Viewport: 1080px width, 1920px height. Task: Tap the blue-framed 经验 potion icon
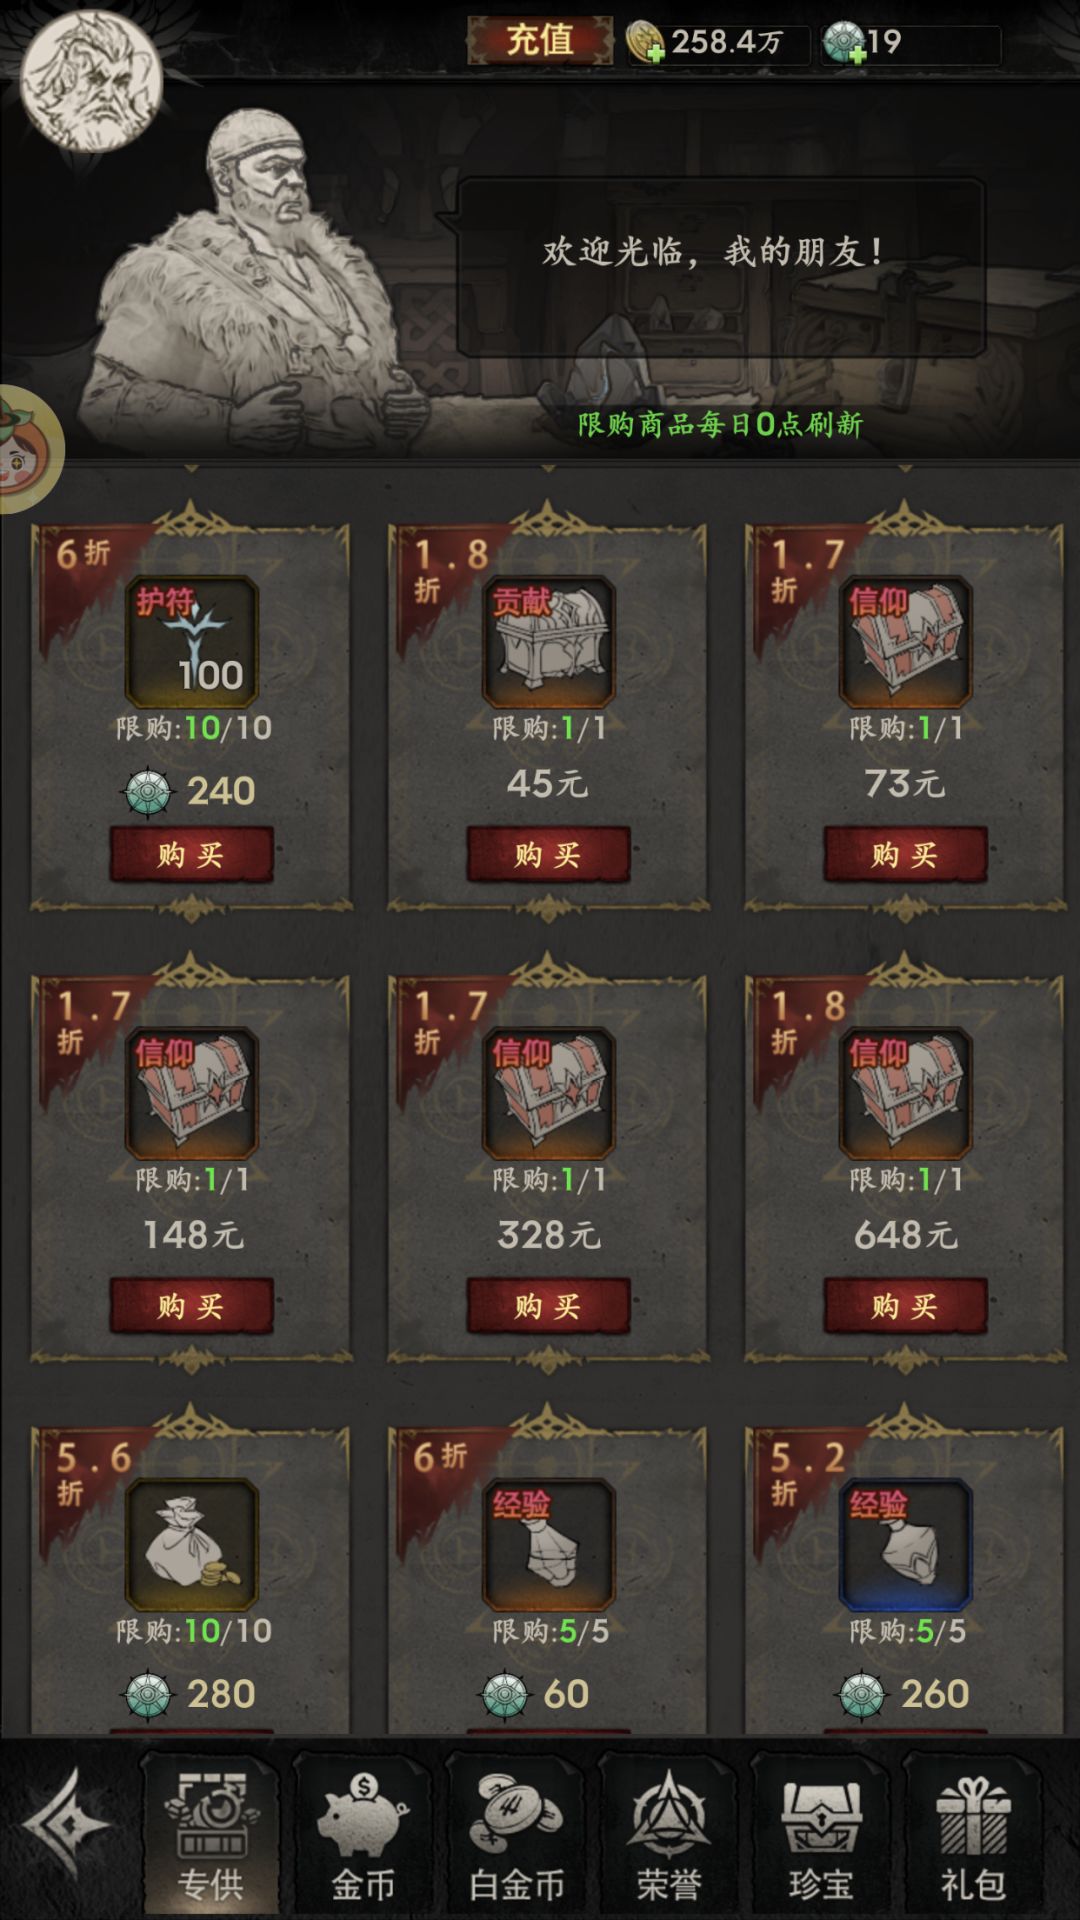(x=906, y=1544)
